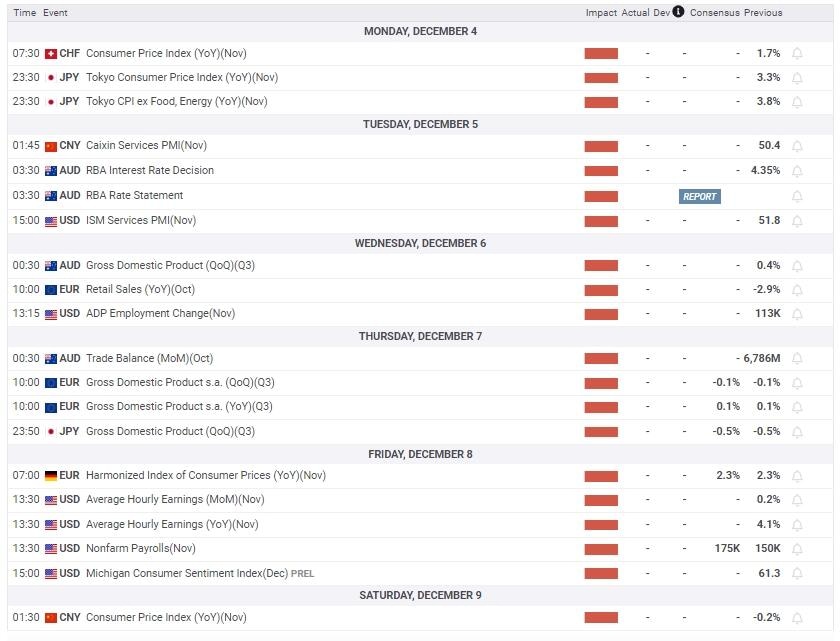Toggle alert bell for JPY Gross Domestic Product
The height and width of the screenshot is (641, 840).
[x=797, y=432]
